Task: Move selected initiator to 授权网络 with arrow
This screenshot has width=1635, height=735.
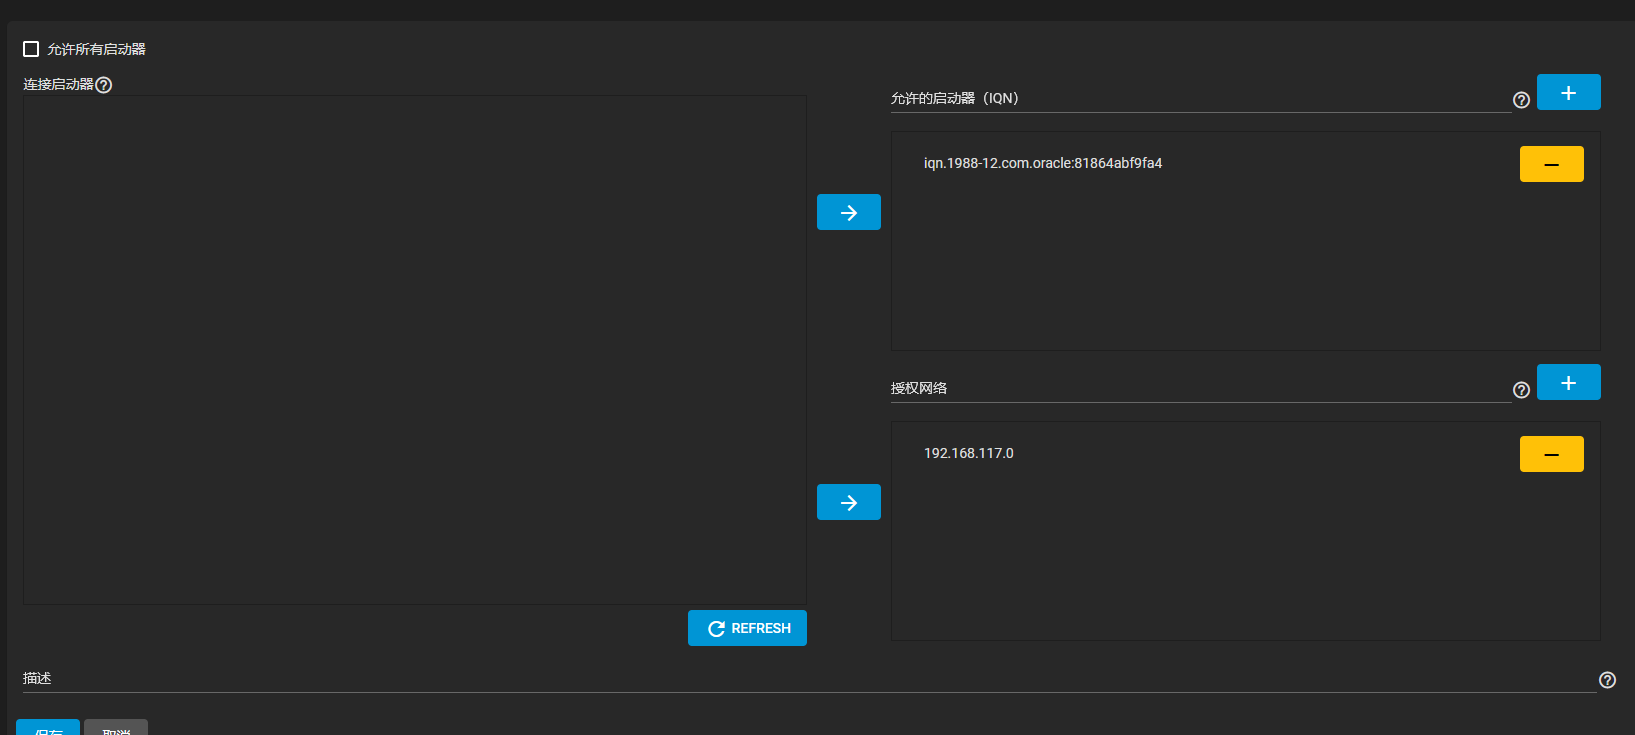Action: coord(848,502)
